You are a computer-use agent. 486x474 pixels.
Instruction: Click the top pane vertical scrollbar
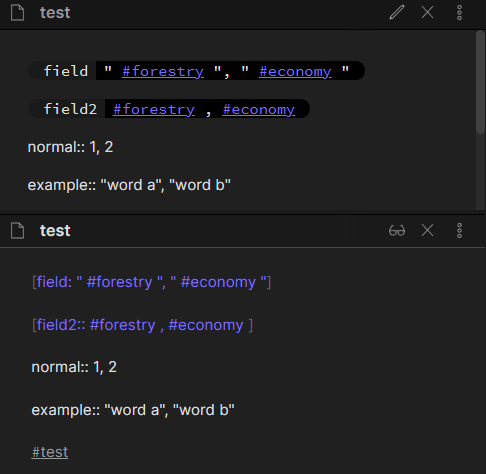pyautogui.click(x=480, y=83)
